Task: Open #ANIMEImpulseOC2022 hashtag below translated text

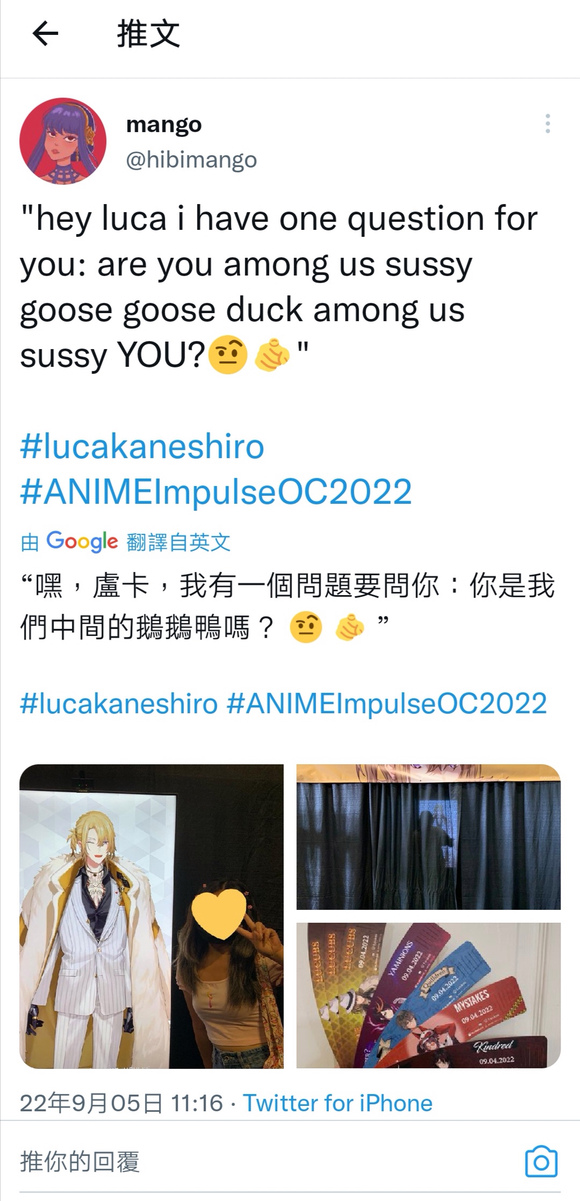Action: coord(387,703)
